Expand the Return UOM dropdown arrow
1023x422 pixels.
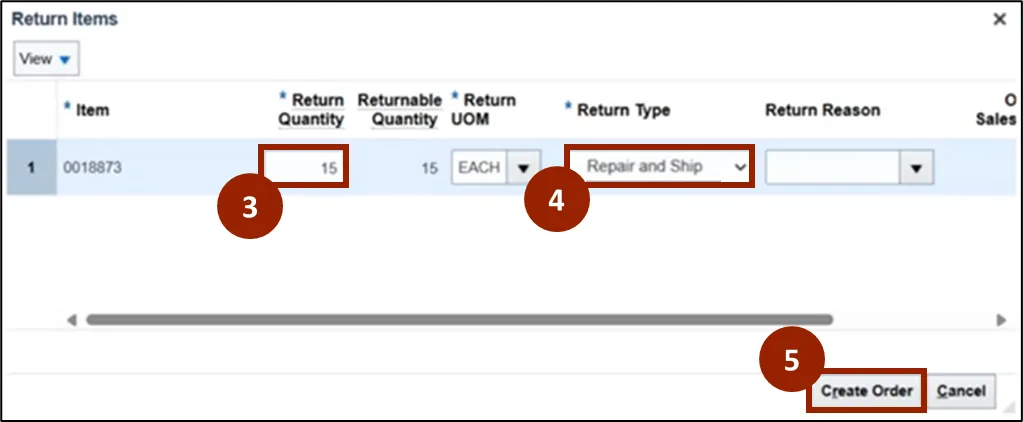(x=522, y=168)
